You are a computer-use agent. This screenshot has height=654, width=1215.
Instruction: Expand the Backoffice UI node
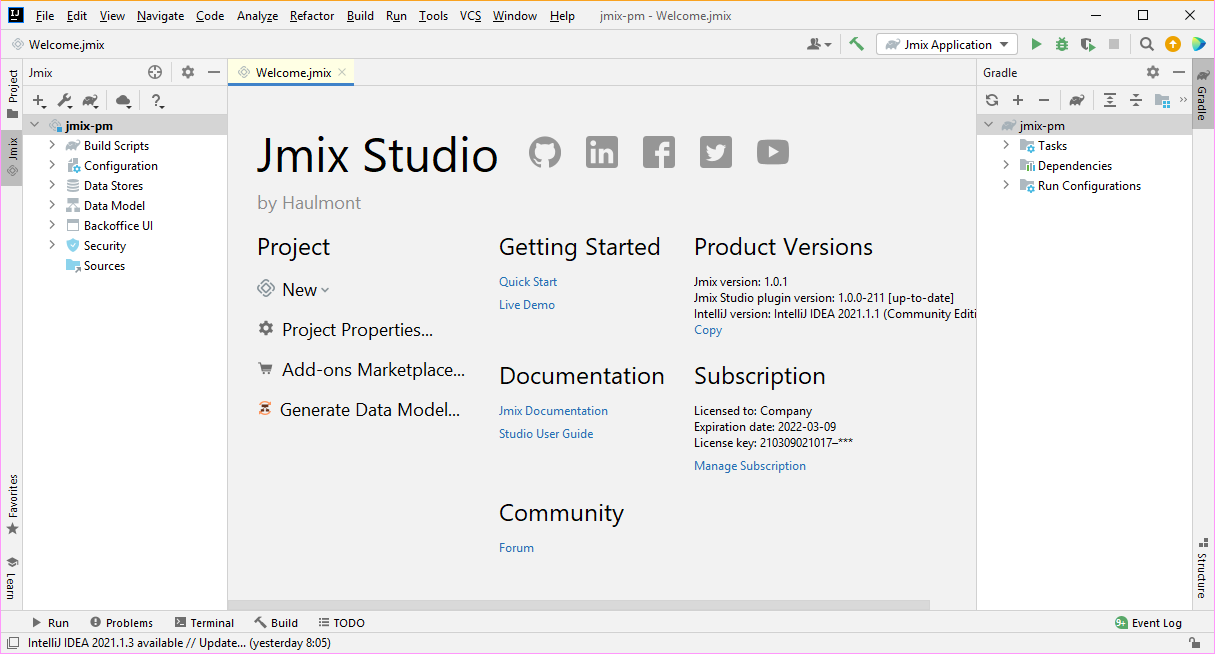(52, 226)
